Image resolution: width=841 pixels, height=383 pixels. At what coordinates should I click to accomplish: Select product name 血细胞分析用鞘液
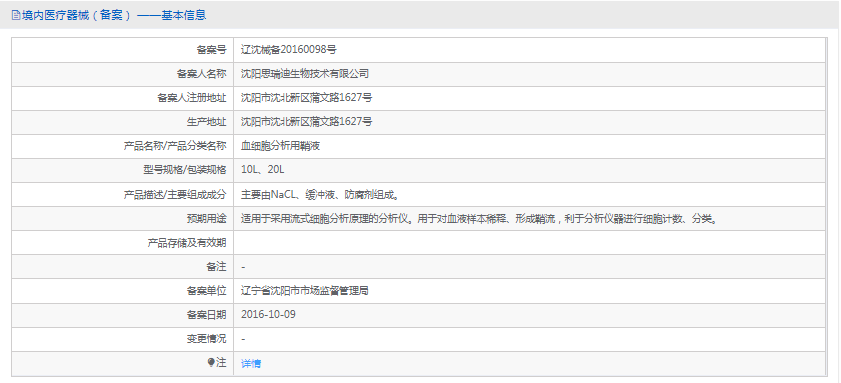click(281, 146)
